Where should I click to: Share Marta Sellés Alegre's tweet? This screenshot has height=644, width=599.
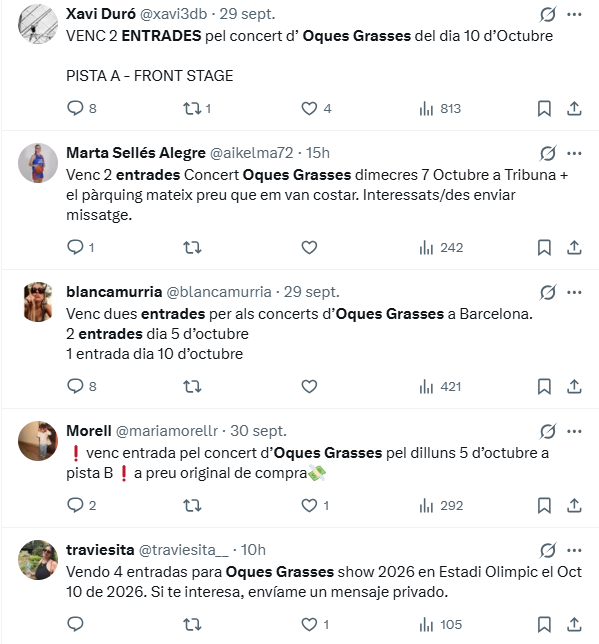coord(574,248)
